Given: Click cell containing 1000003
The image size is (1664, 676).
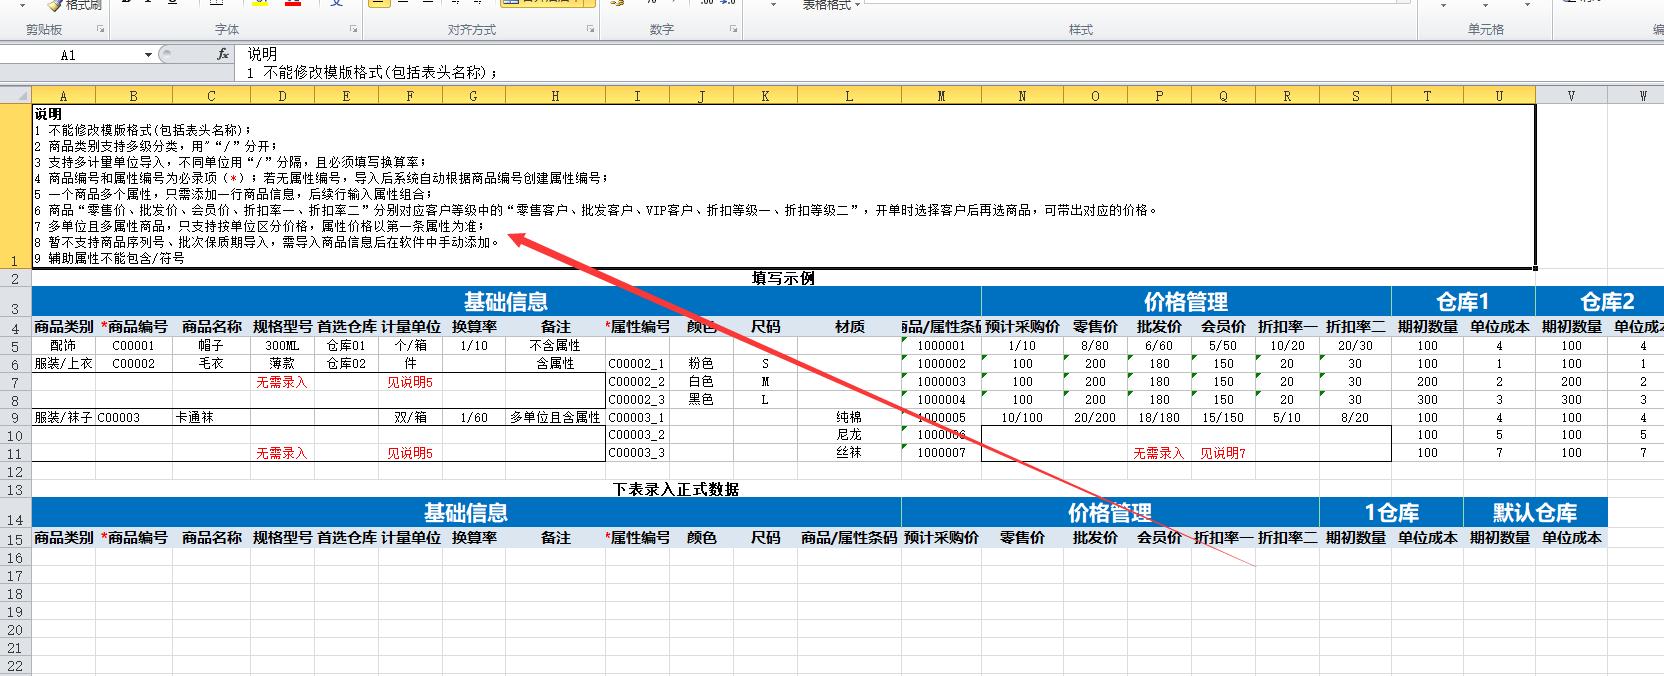Looking at the screenshot, I should pos(941,382).
